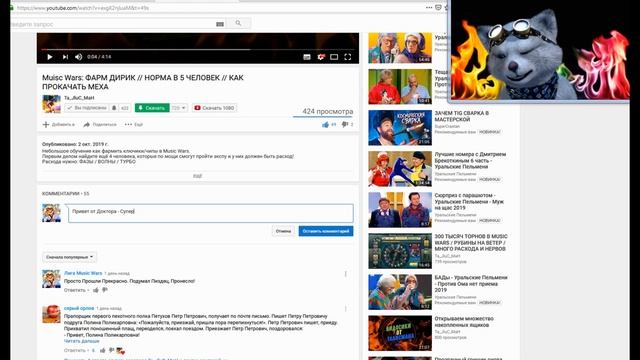Viewport: 640px width, 360px height.
Task: Enter fullscreen with the player icon
Action: (348, 57)
